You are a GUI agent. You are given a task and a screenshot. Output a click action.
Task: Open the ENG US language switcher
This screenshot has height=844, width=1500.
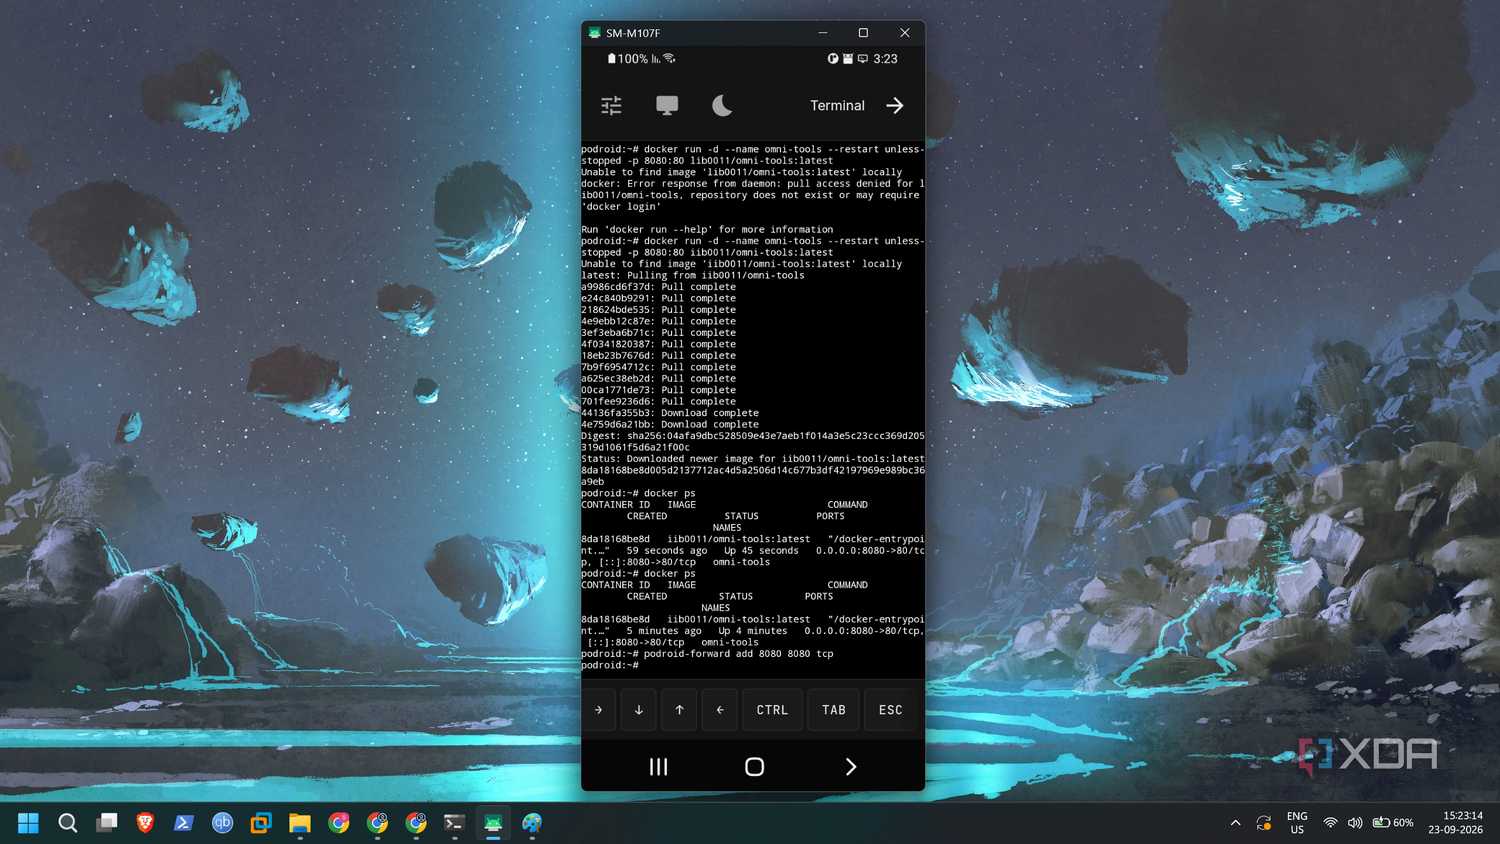coord(1297,823)
